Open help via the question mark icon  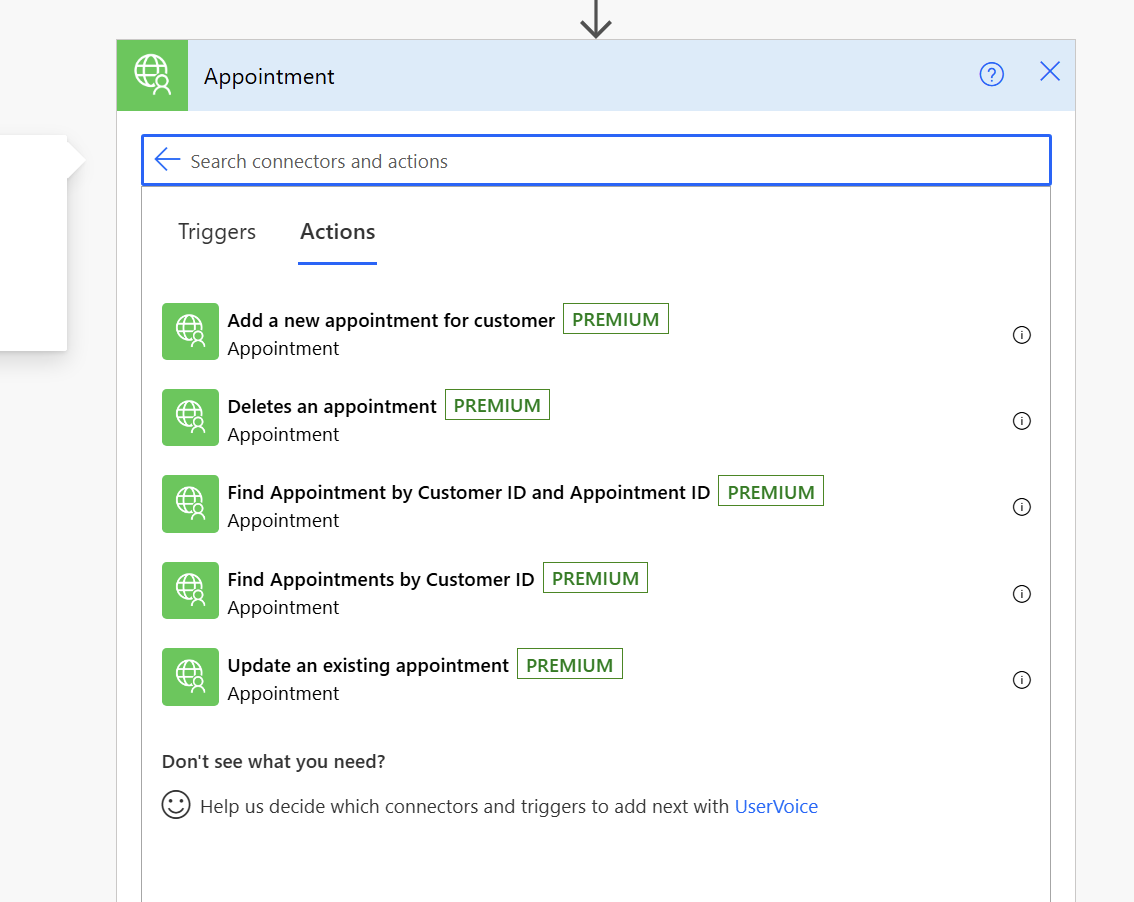(991, 74)
